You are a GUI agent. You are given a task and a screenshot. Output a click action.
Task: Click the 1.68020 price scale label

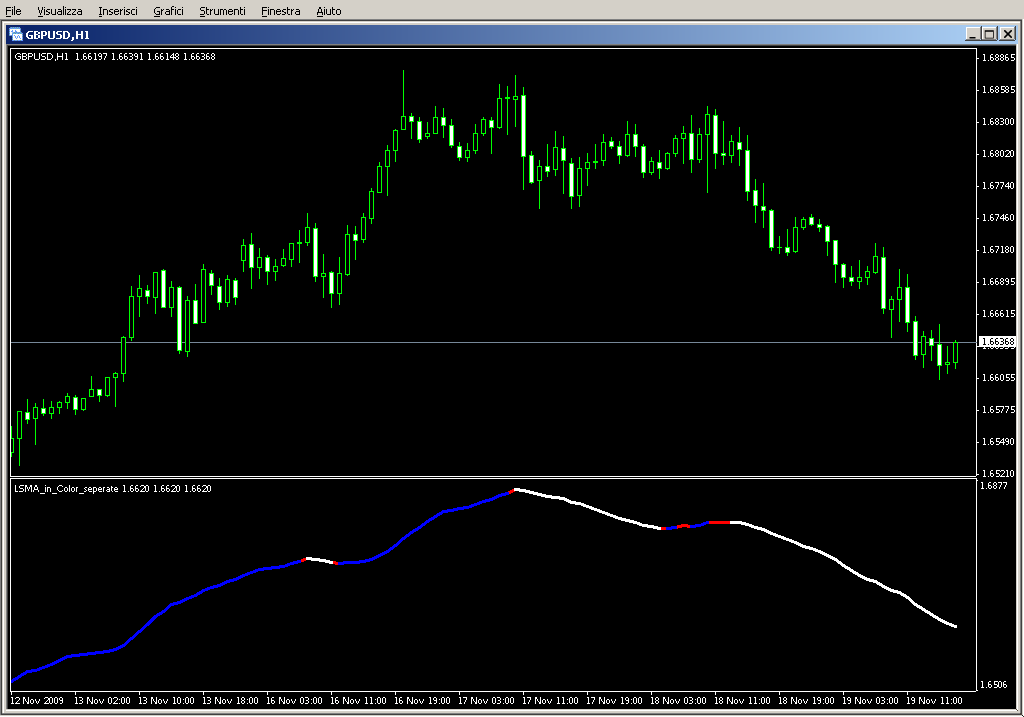[999, 153]
